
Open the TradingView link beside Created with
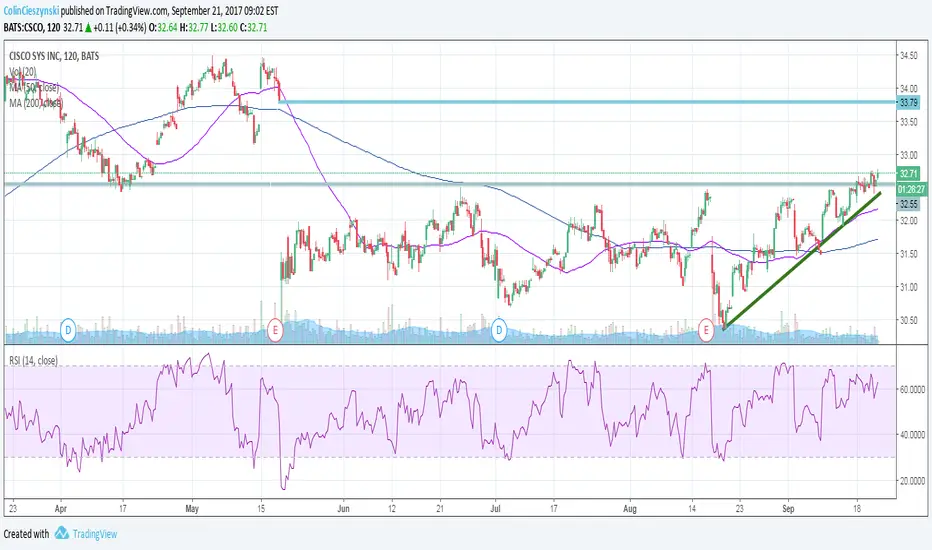pyautogui.click(x=95, y=534)
